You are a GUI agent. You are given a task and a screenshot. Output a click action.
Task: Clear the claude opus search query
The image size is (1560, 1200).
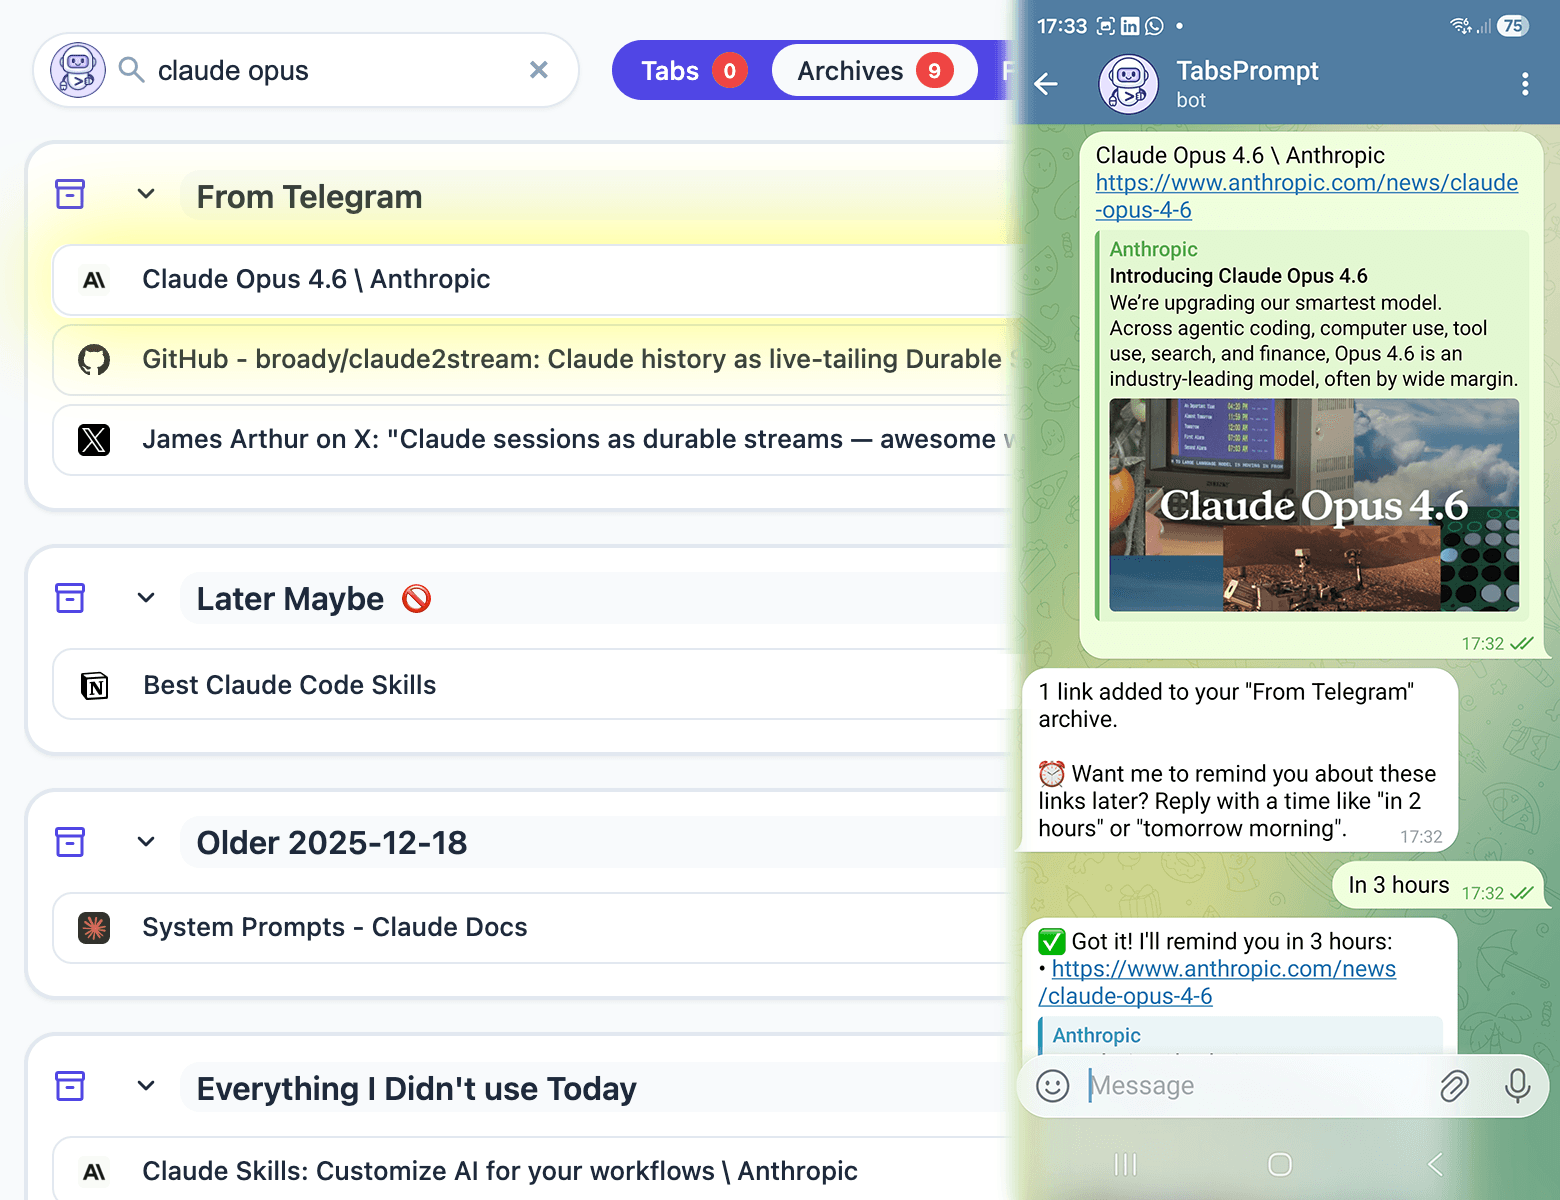click(x=538, y=70)
